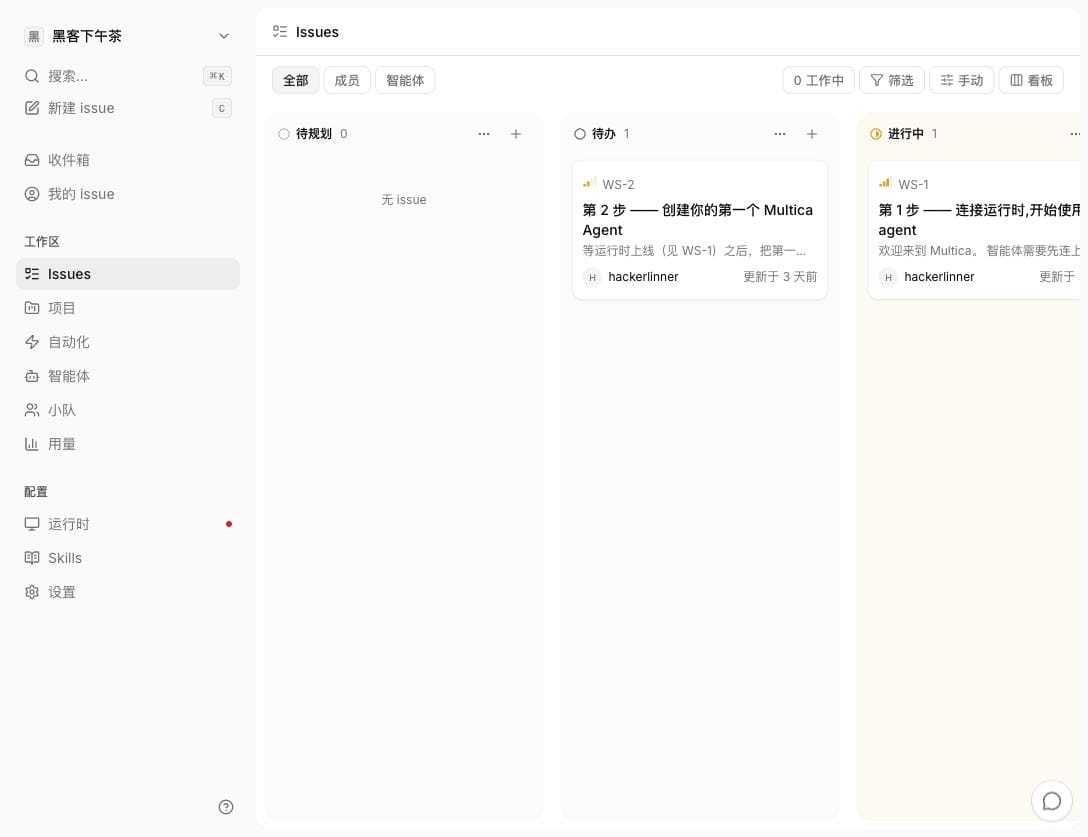Click the search magnifier icon
Viewport: 1088px width, 837px height.
32,76
